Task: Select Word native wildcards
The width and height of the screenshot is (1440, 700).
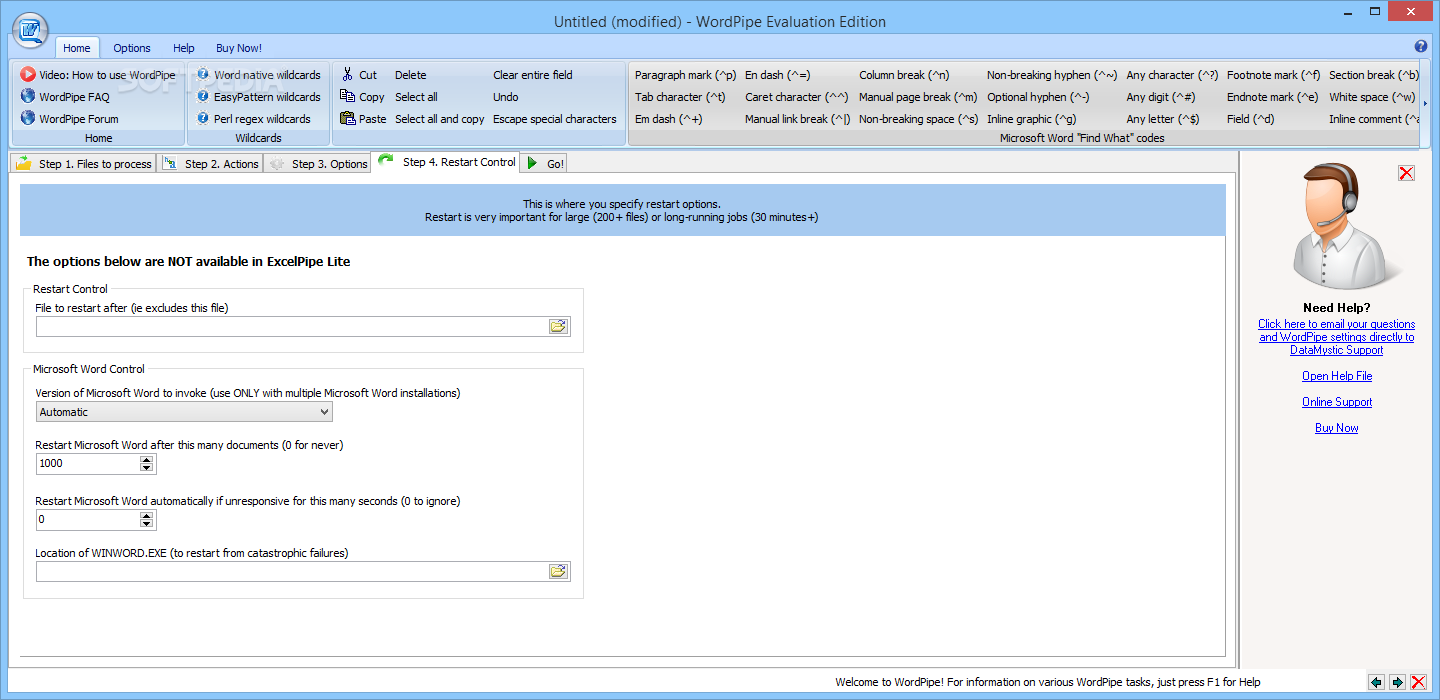Action: 258,75
